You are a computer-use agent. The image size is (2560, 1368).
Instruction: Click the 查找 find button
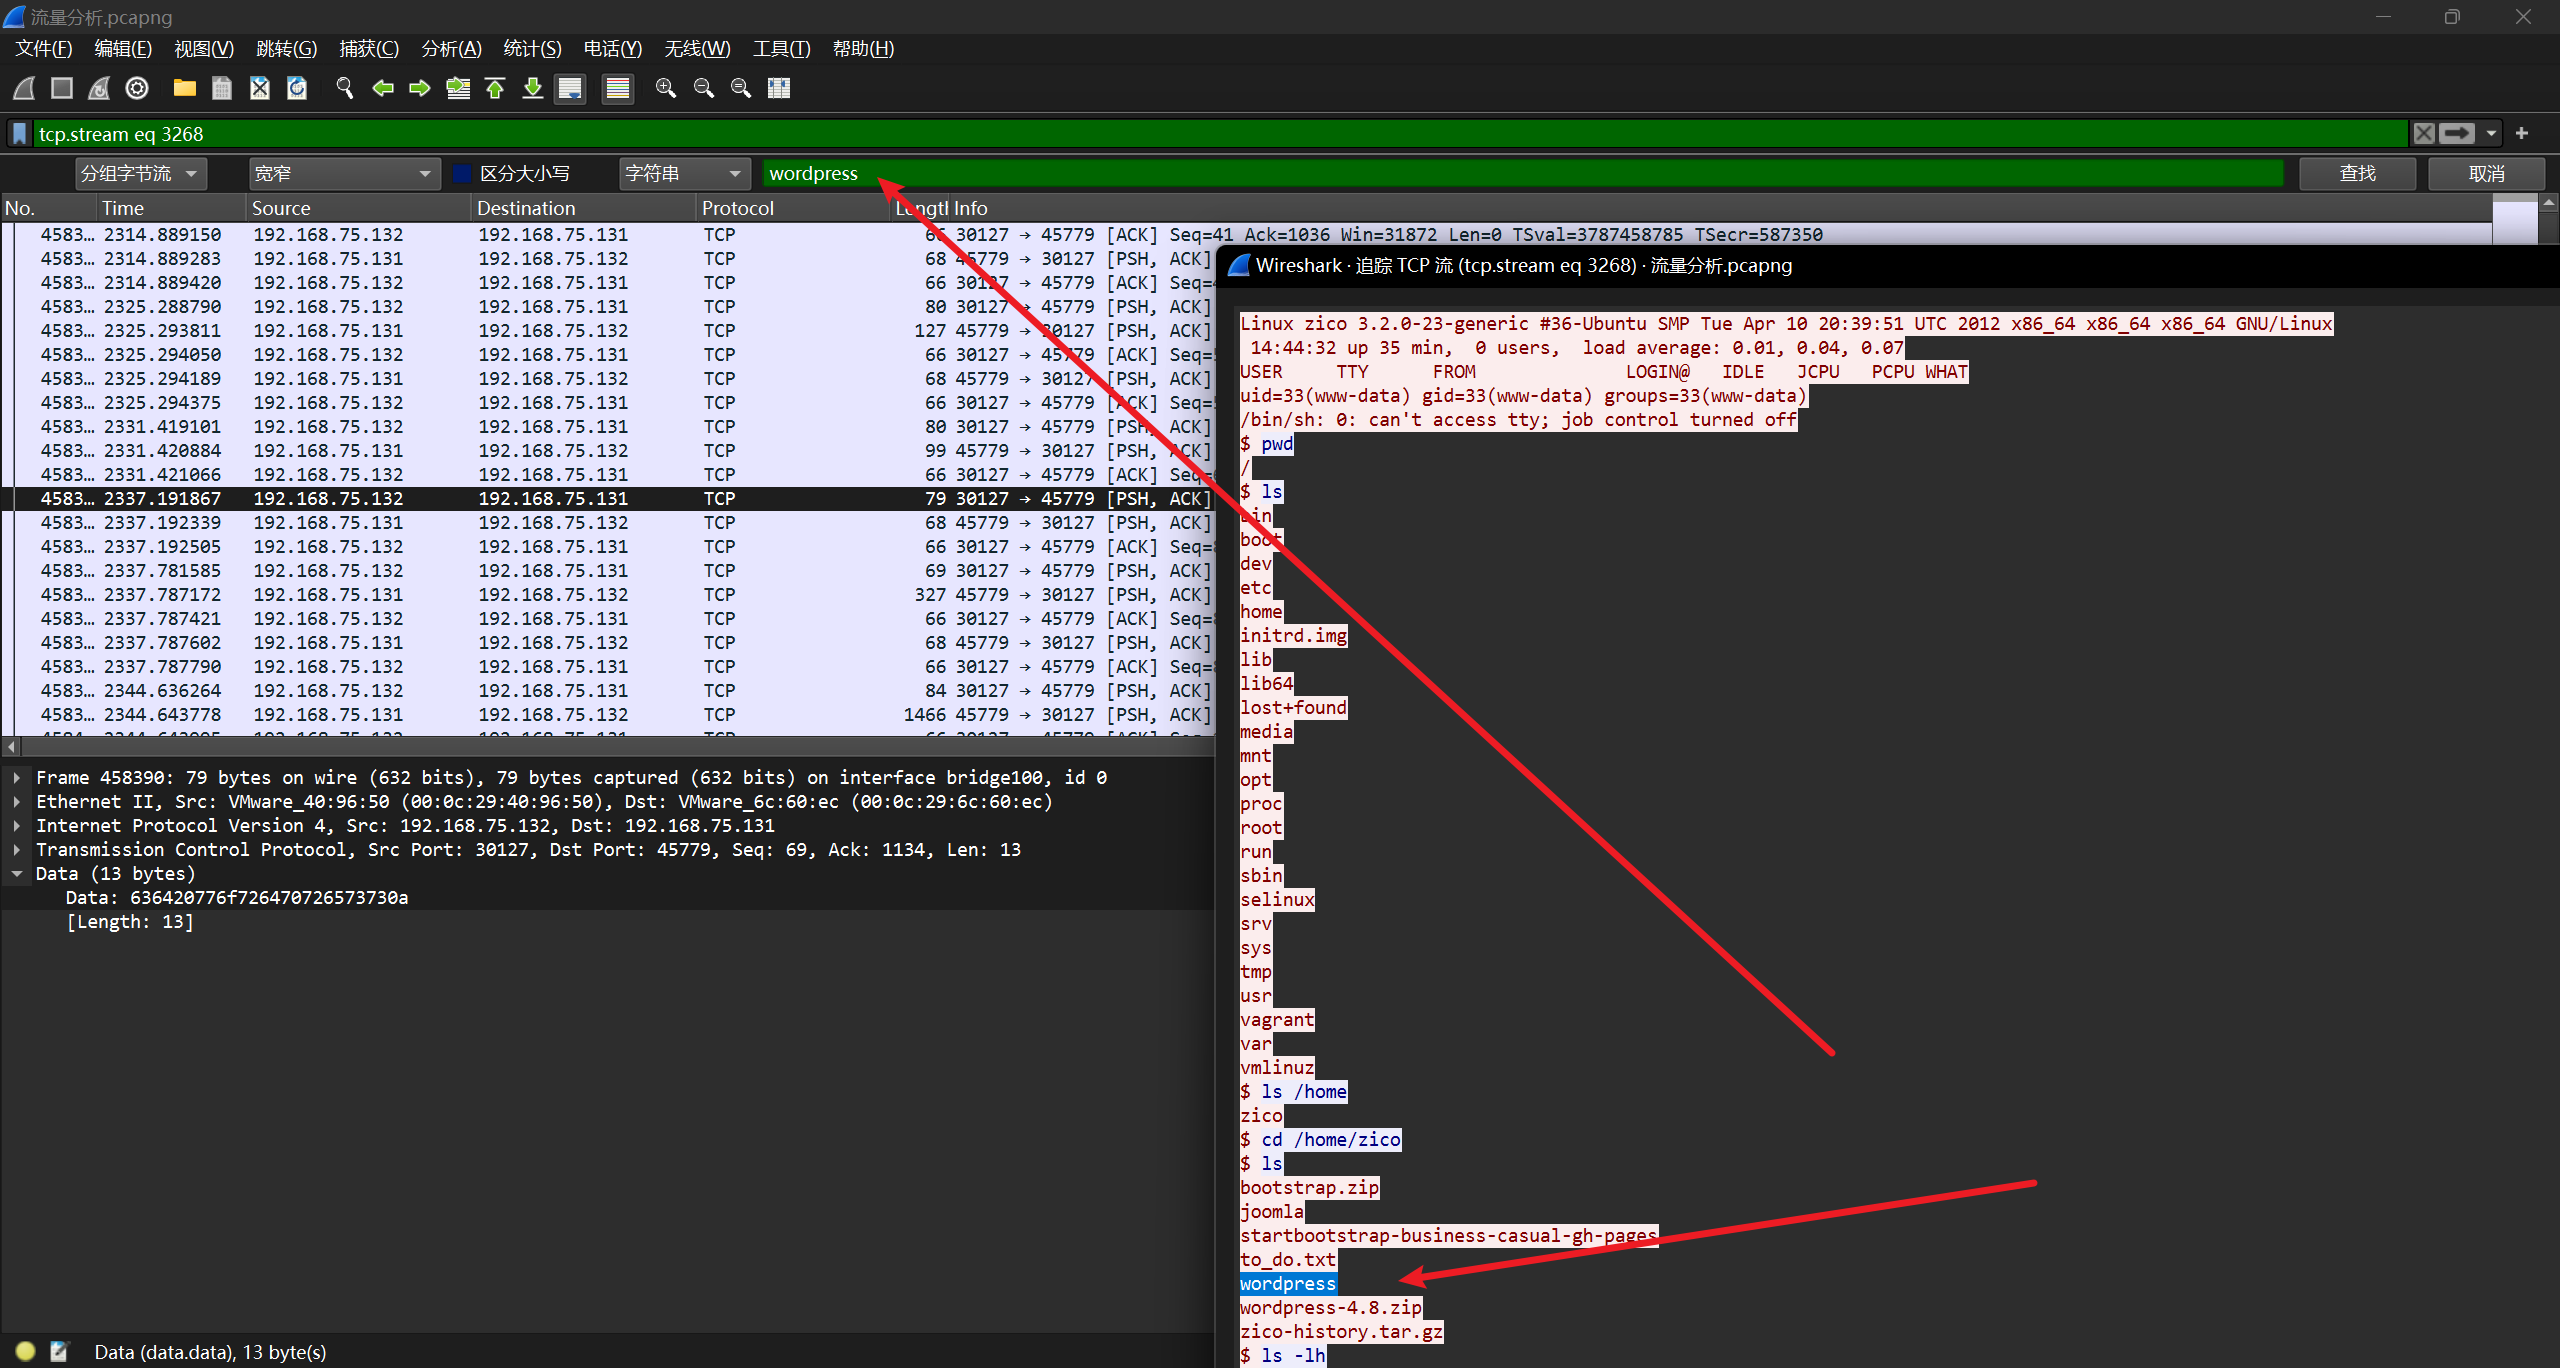point(2357,174)
